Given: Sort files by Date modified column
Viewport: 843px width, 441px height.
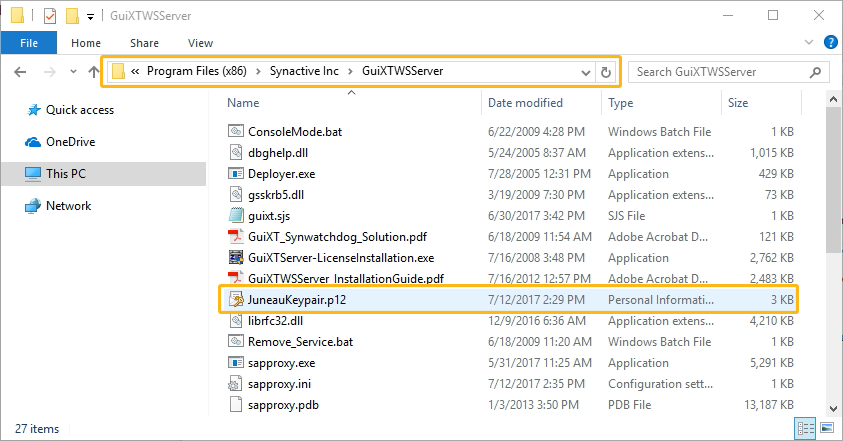Looking at the screenshot, I should click(525, 103).
